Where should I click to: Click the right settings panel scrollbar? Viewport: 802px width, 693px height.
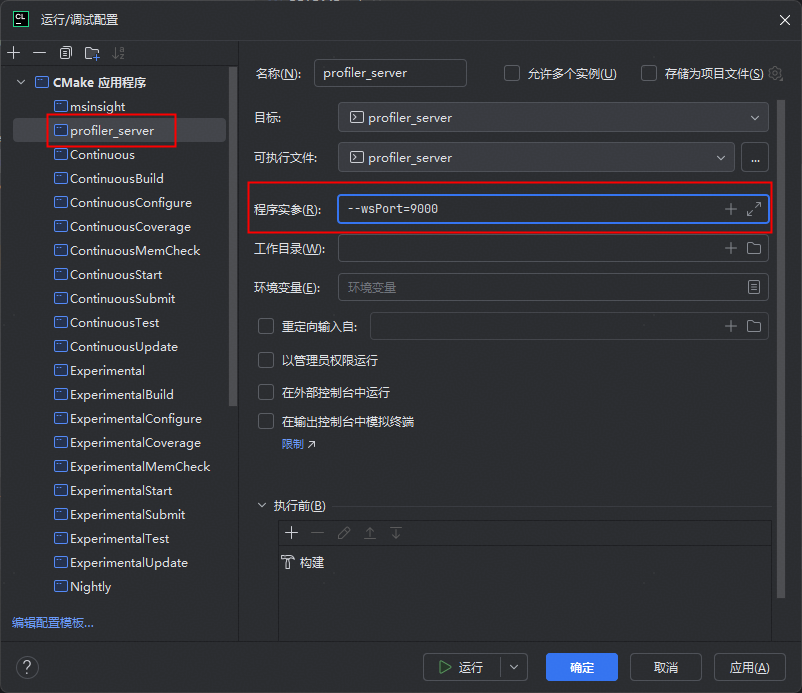pyautogui.click(x=781, y=349)
